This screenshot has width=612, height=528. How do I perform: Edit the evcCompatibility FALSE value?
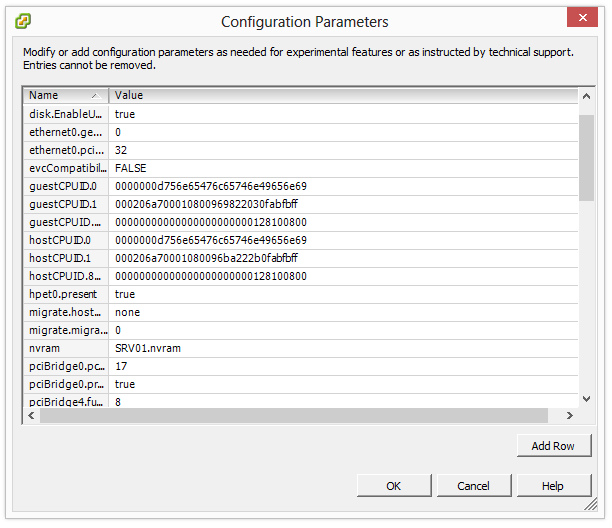tap(131, 168)
